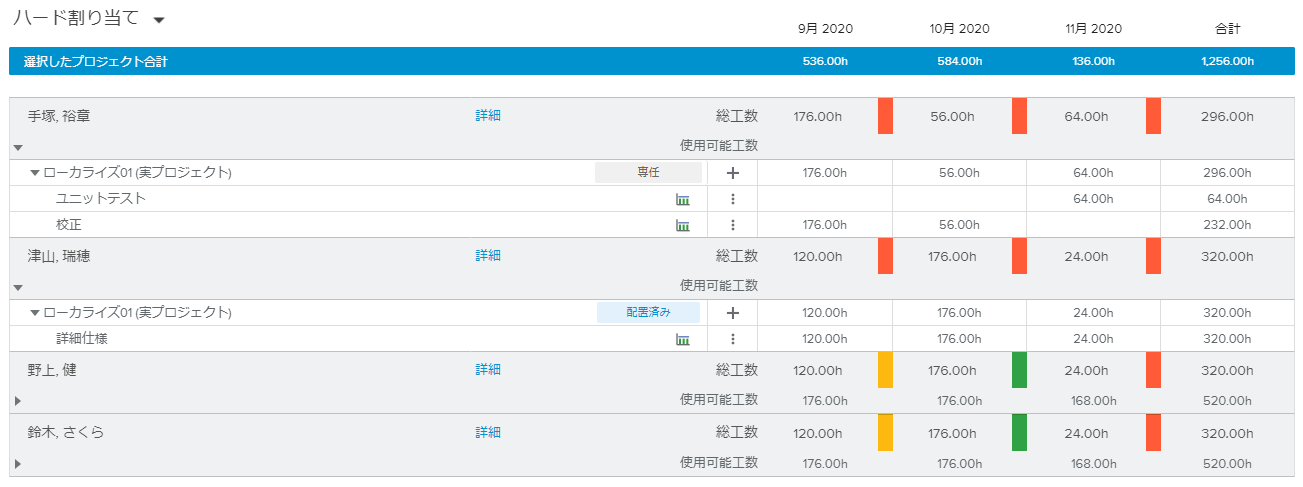Click green October indicator for 鈴木, さくら
Image resolution: width=1303 pixels, height=487 pixels.
tap(1019, 433)
